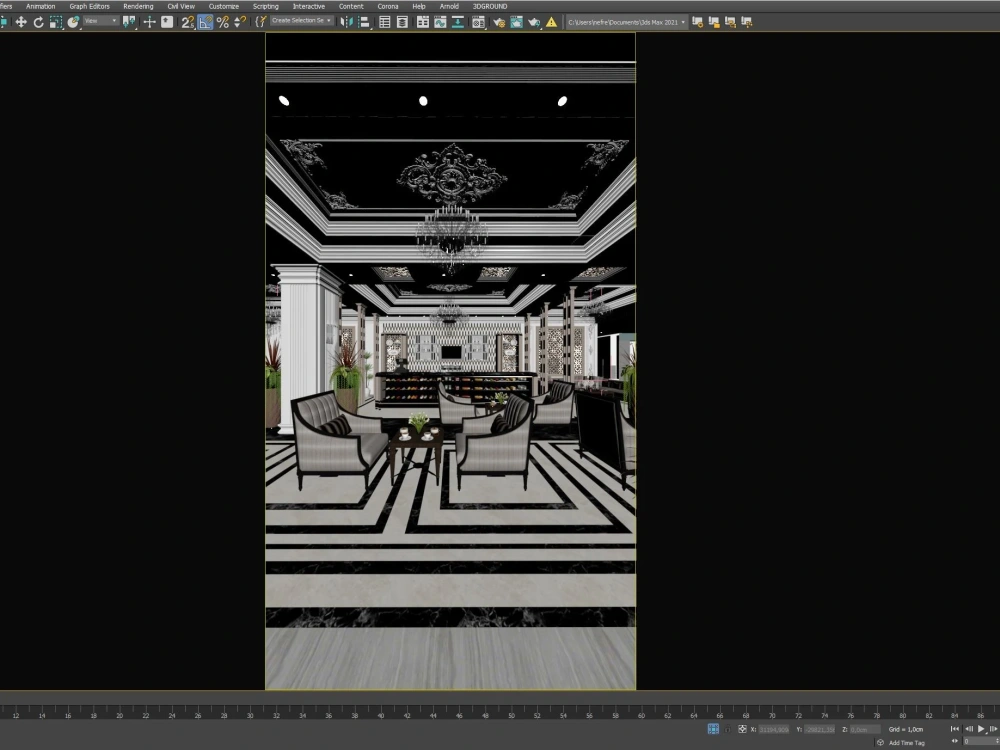Open the Civil View menu
Viewport: 1000px width, 750px height.
click(181, 6)
